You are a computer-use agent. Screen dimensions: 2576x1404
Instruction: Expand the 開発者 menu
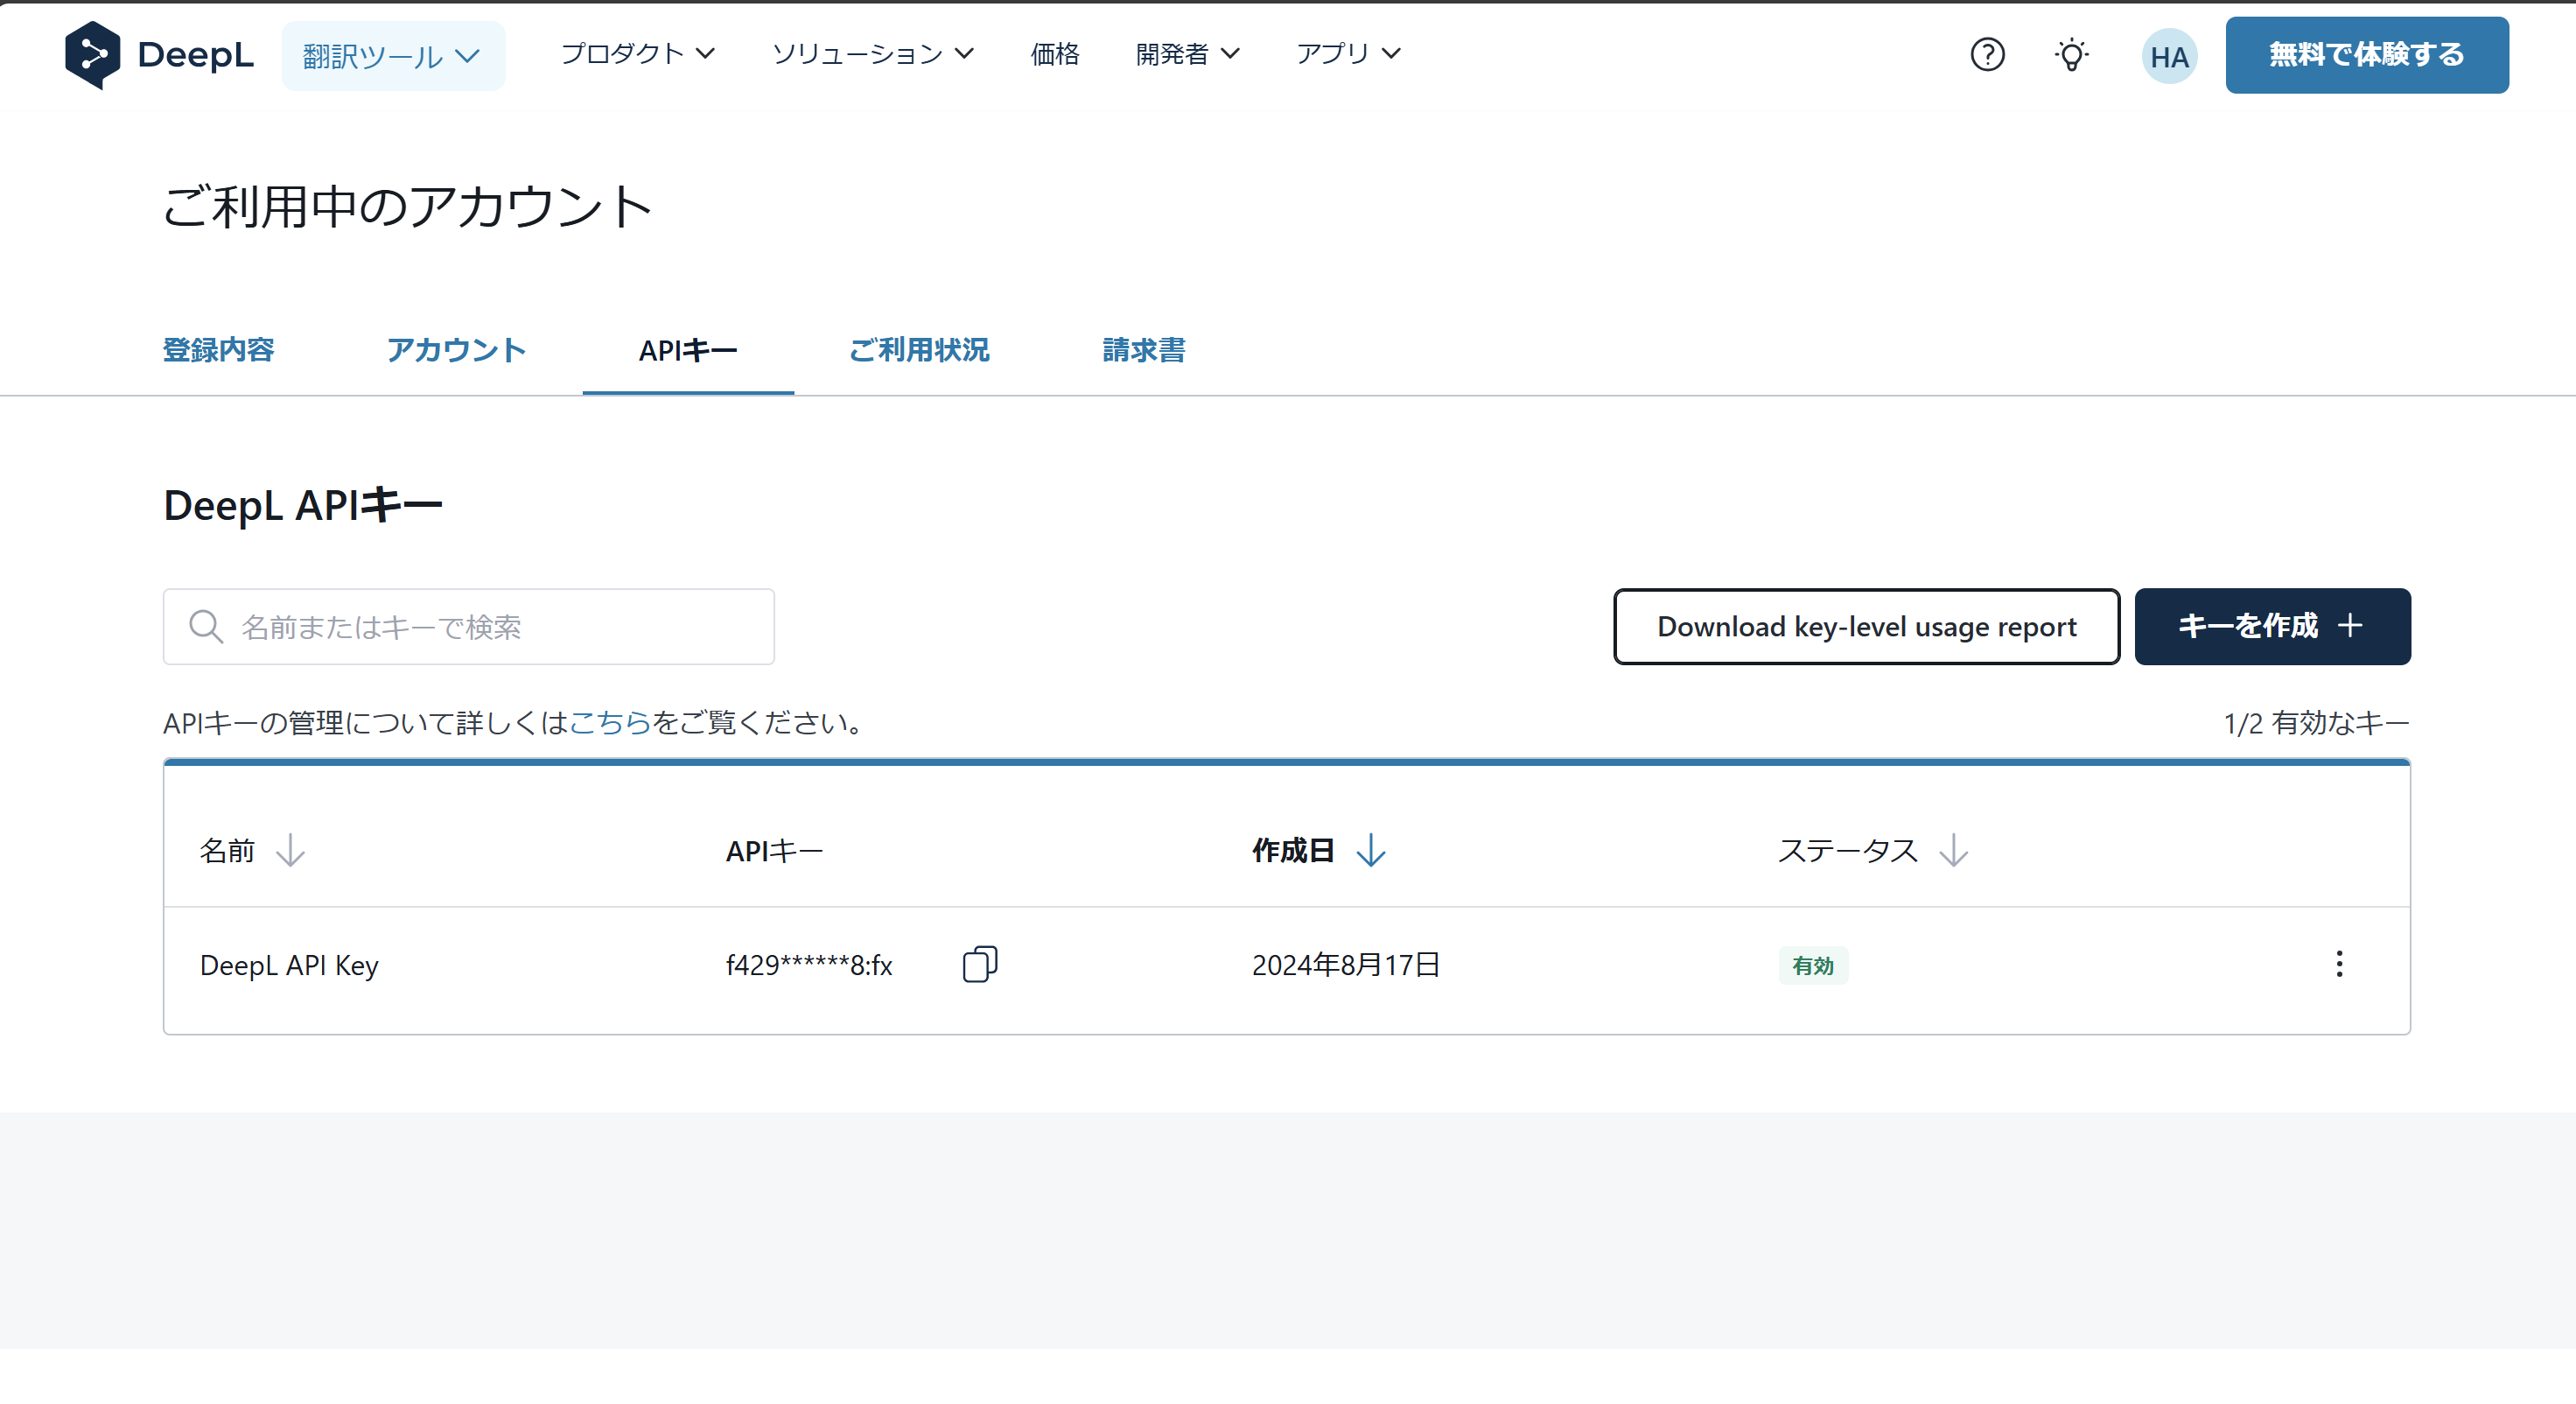(1187, 54)
